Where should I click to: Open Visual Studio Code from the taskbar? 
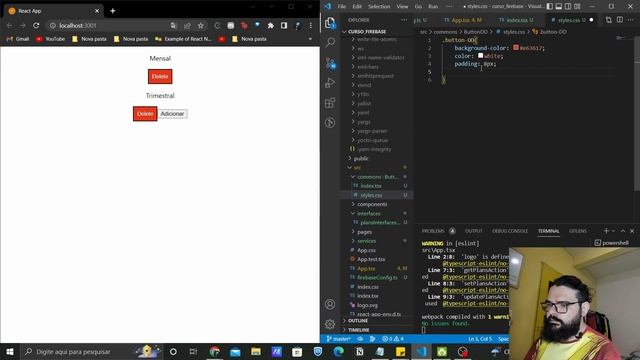pos(421,351)
